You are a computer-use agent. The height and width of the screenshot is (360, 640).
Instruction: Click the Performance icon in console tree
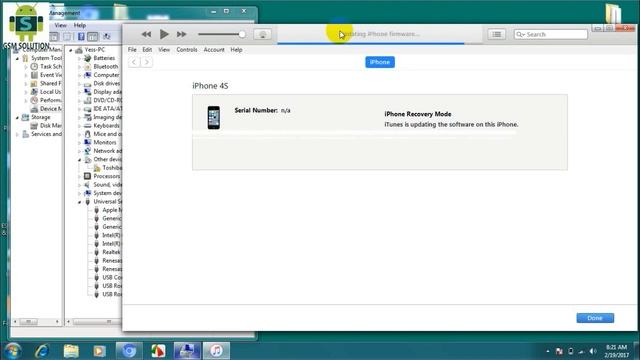[34, 100]
